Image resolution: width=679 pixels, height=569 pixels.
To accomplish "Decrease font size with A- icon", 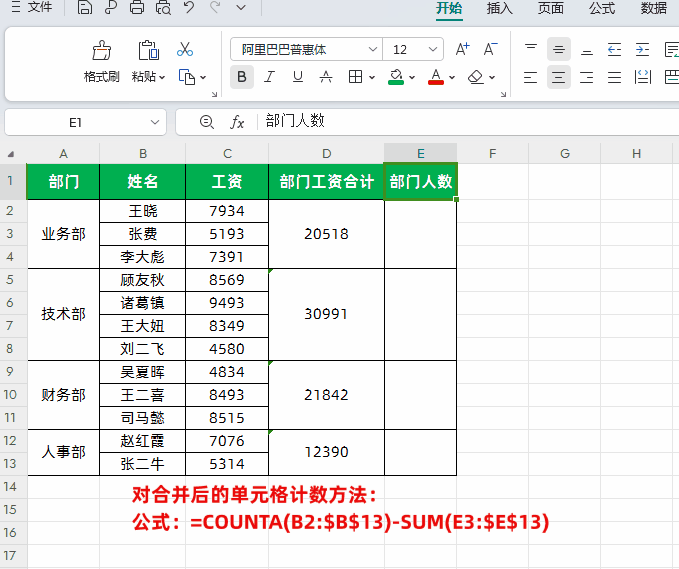I will coord(490,49).
